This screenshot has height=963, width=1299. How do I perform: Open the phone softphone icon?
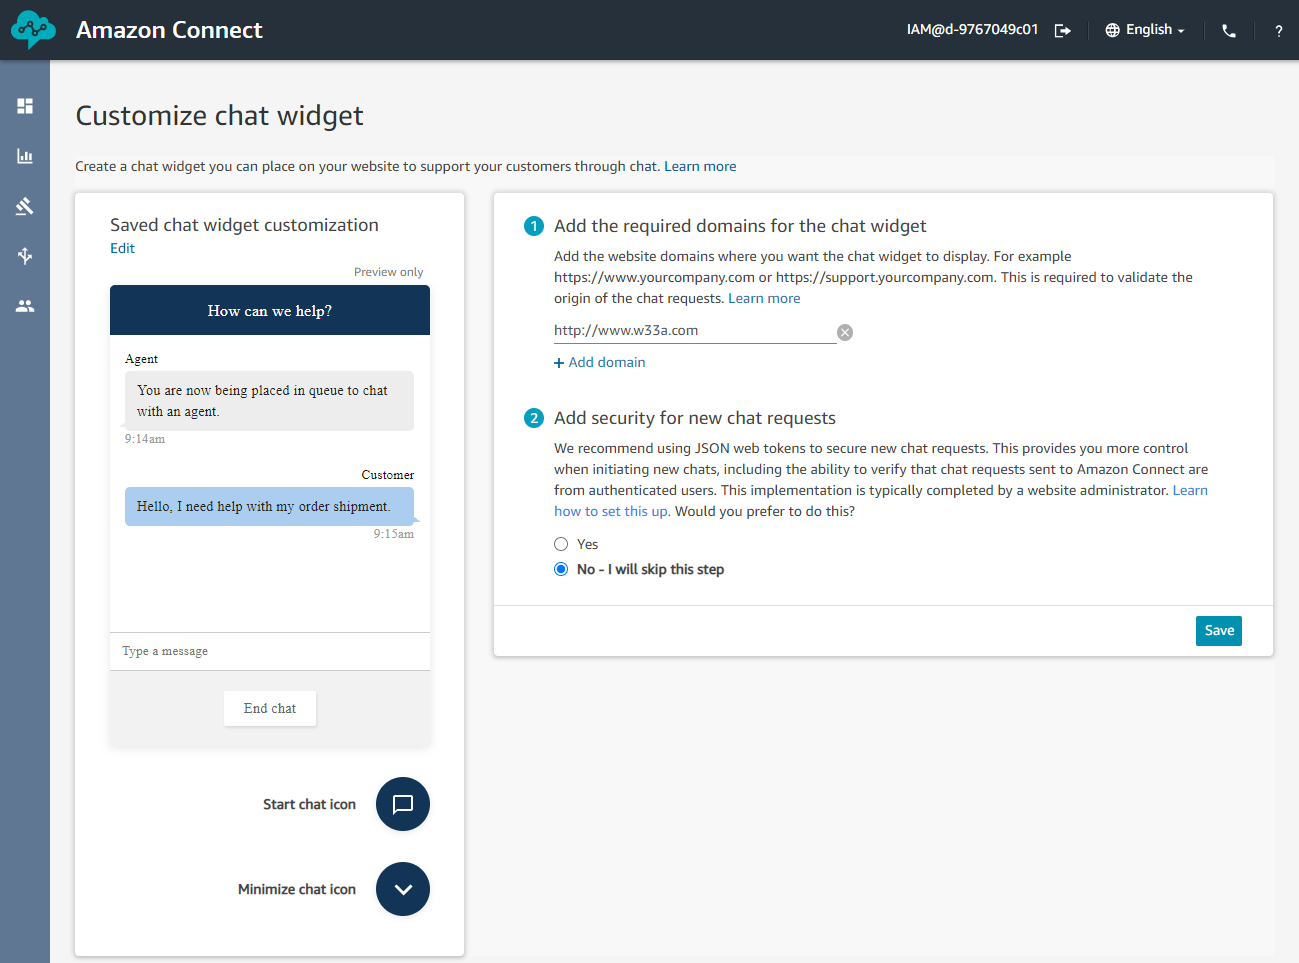coord(1229,31)
